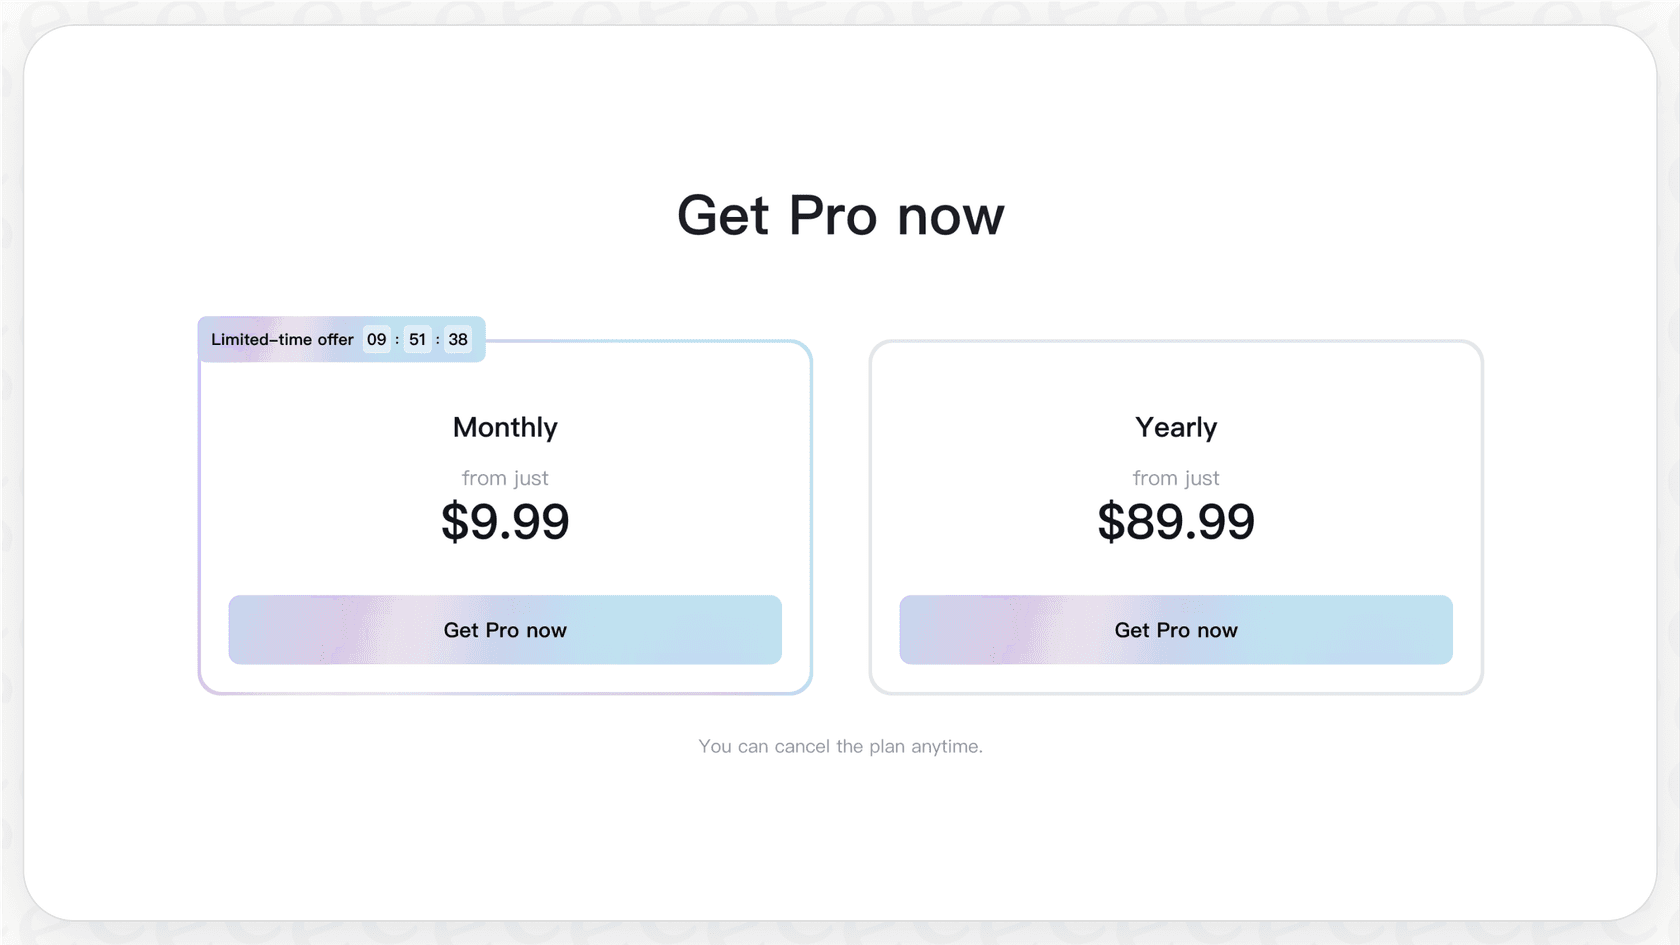The width and height of the screenshot is (1680, 945).
Task: Click the Limited-time offer badge
Action: tap(282, 340)
